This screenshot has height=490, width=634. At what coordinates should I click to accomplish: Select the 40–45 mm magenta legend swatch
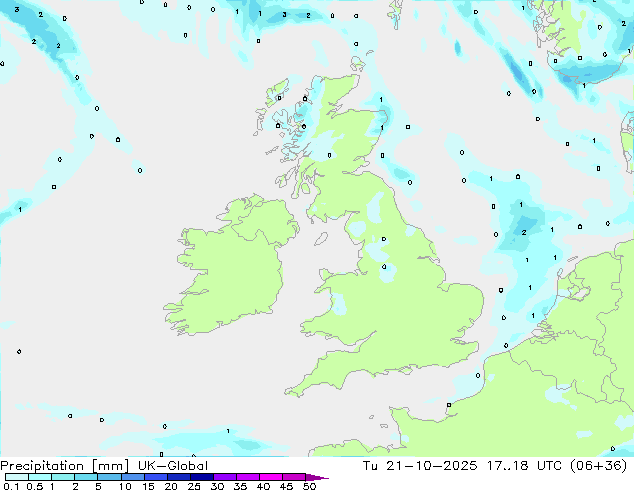[x=271, y=477]
